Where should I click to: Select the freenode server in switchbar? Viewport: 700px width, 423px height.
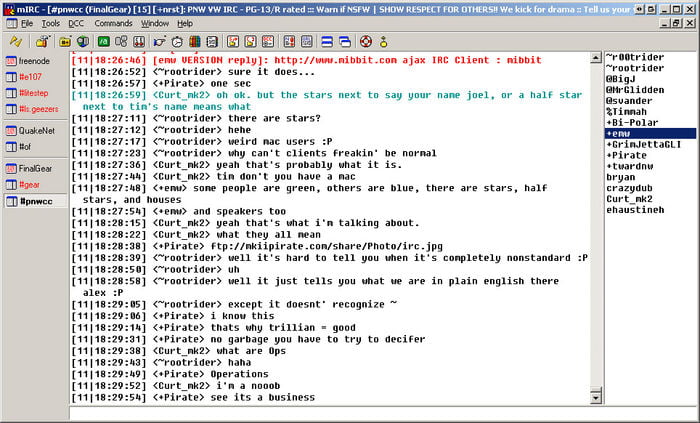click(32, 61)
